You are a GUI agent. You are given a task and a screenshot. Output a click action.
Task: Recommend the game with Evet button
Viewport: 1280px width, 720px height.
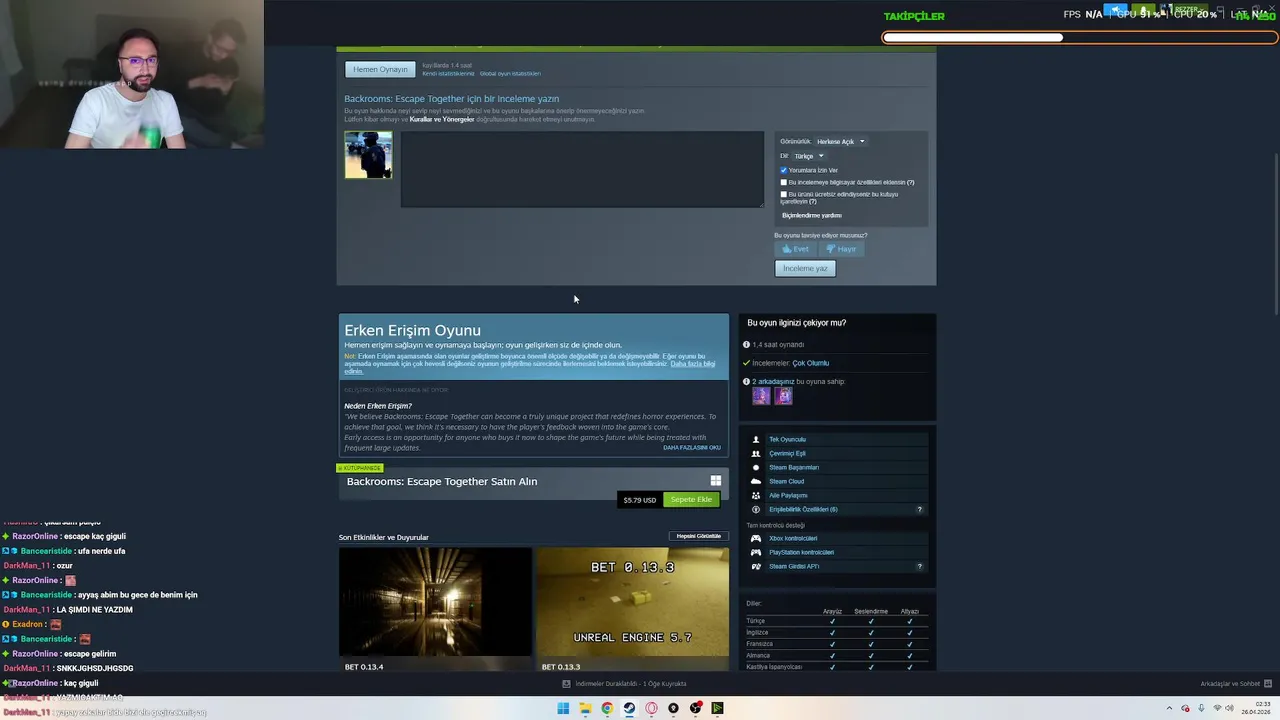coord(796,249)
